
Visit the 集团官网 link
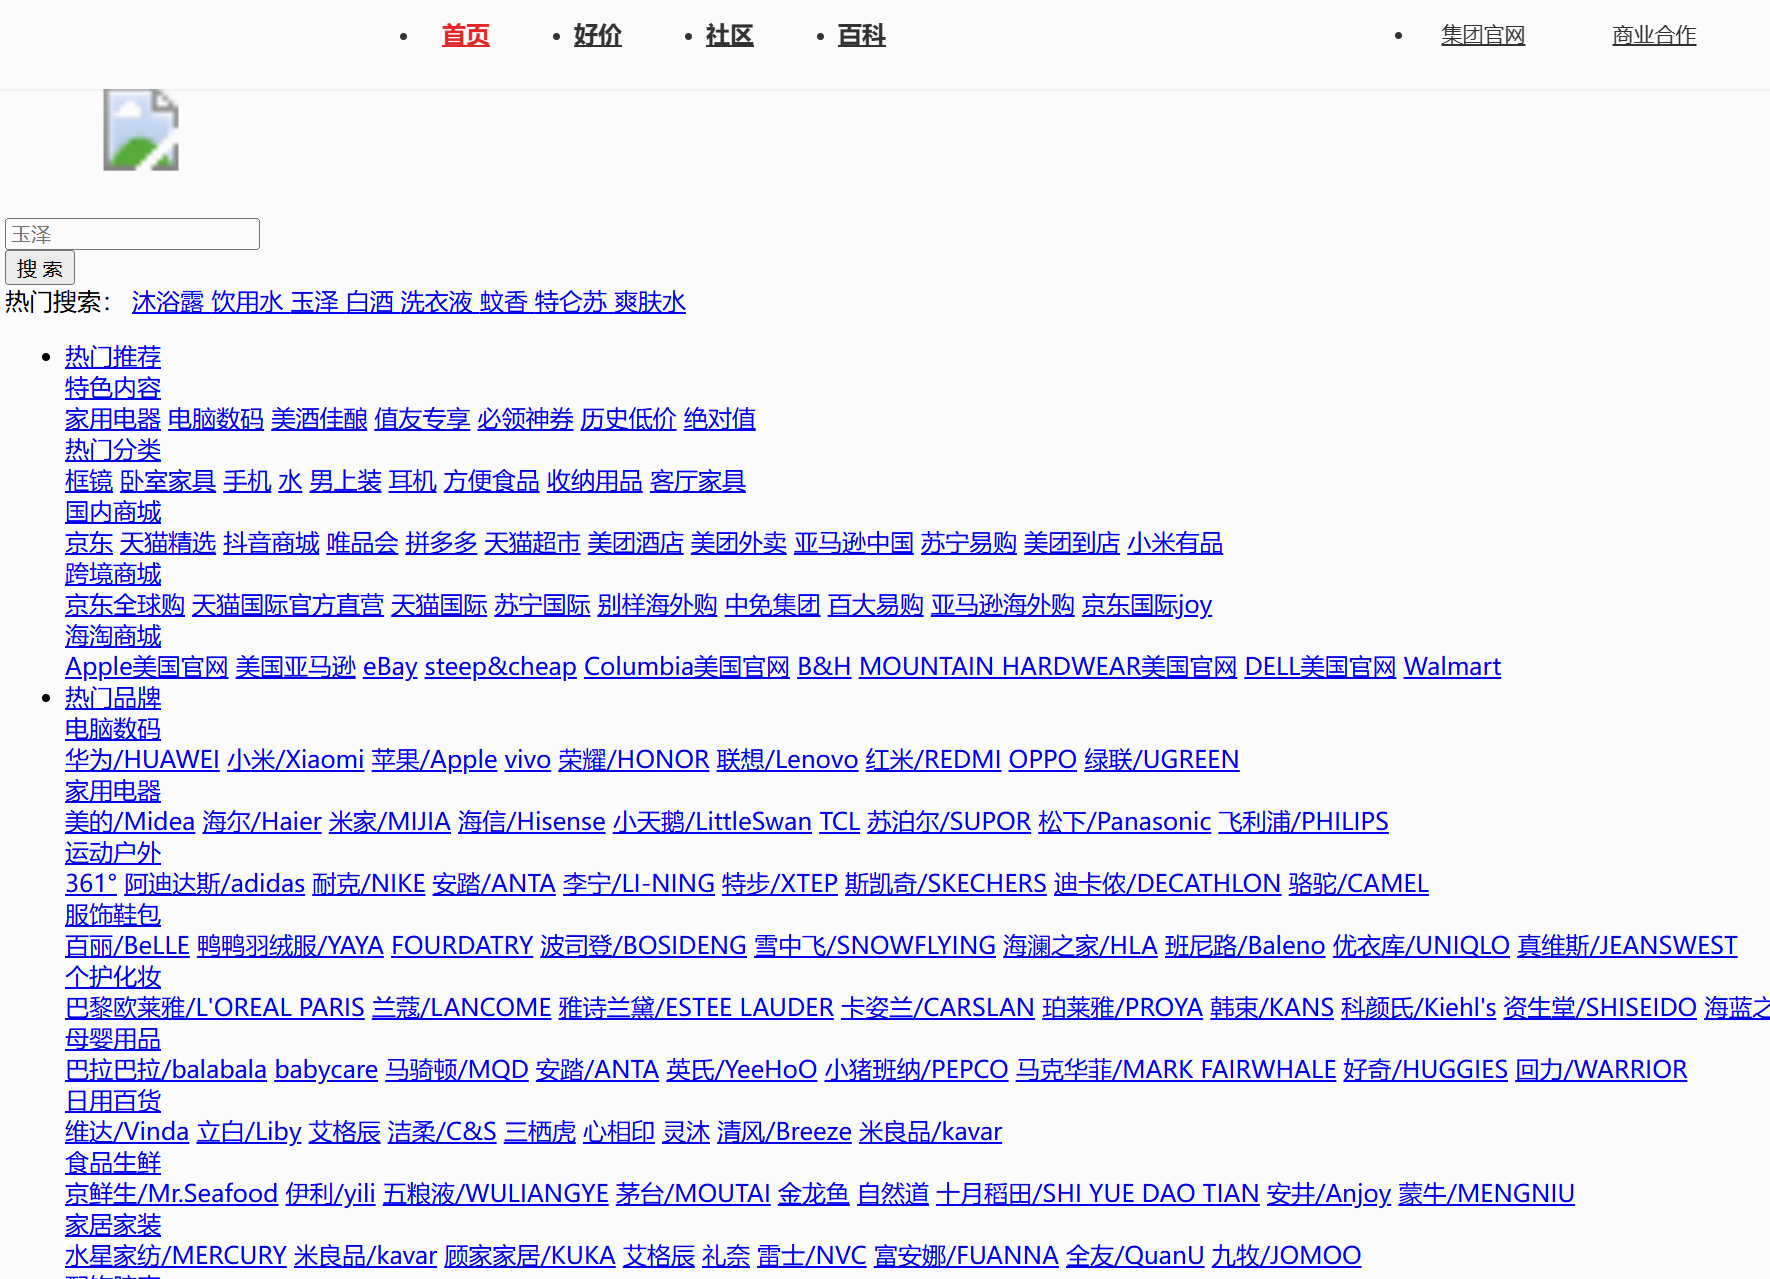[1483, 36]
